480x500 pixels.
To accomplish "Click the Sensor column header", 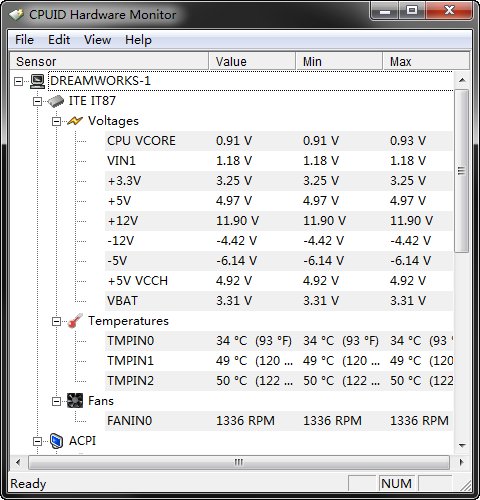I will 109,61.
